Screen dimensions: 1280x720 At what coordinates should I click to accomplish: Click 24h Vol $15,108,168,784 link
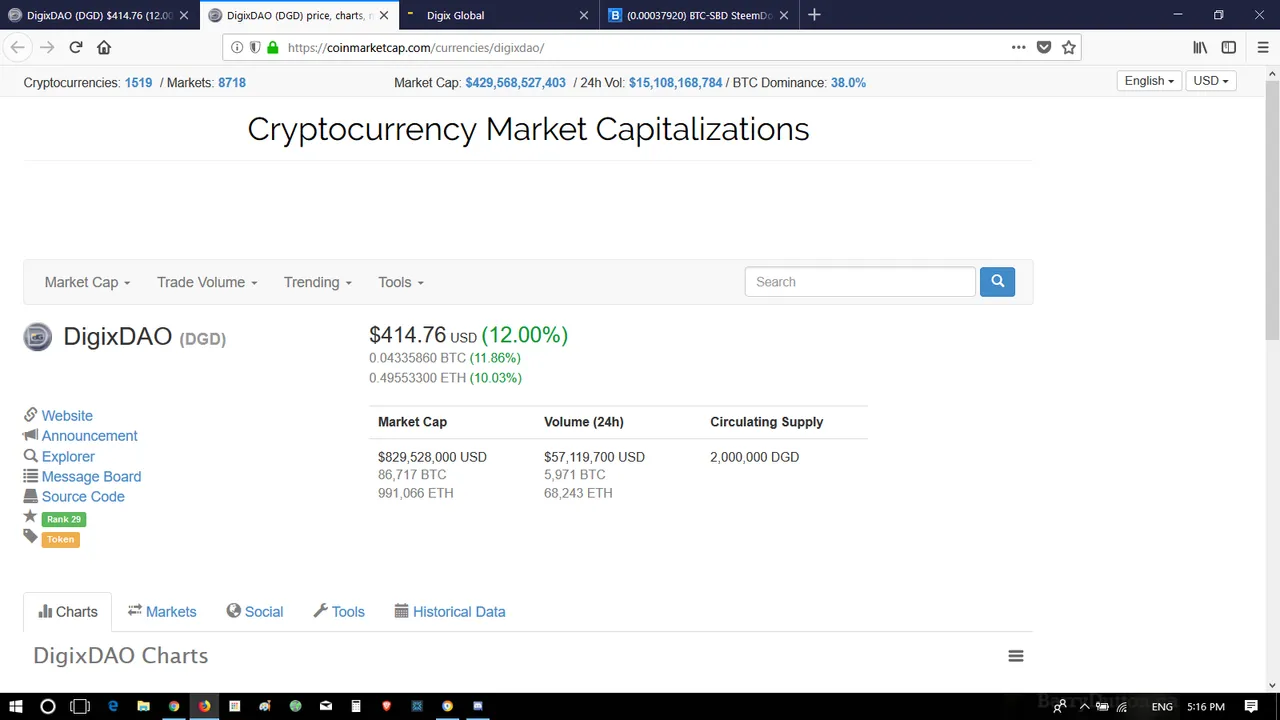tap(675, 83)
